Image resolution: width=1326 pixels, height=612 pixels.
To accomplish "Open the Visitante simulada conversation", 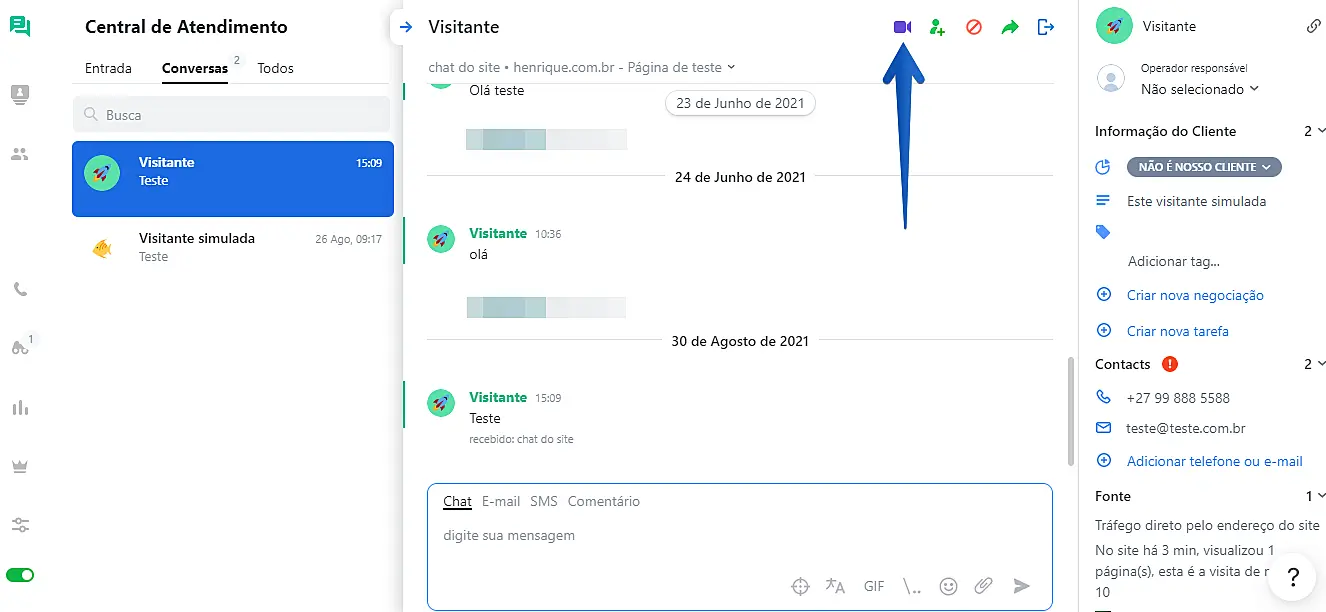I will (232, 247).
